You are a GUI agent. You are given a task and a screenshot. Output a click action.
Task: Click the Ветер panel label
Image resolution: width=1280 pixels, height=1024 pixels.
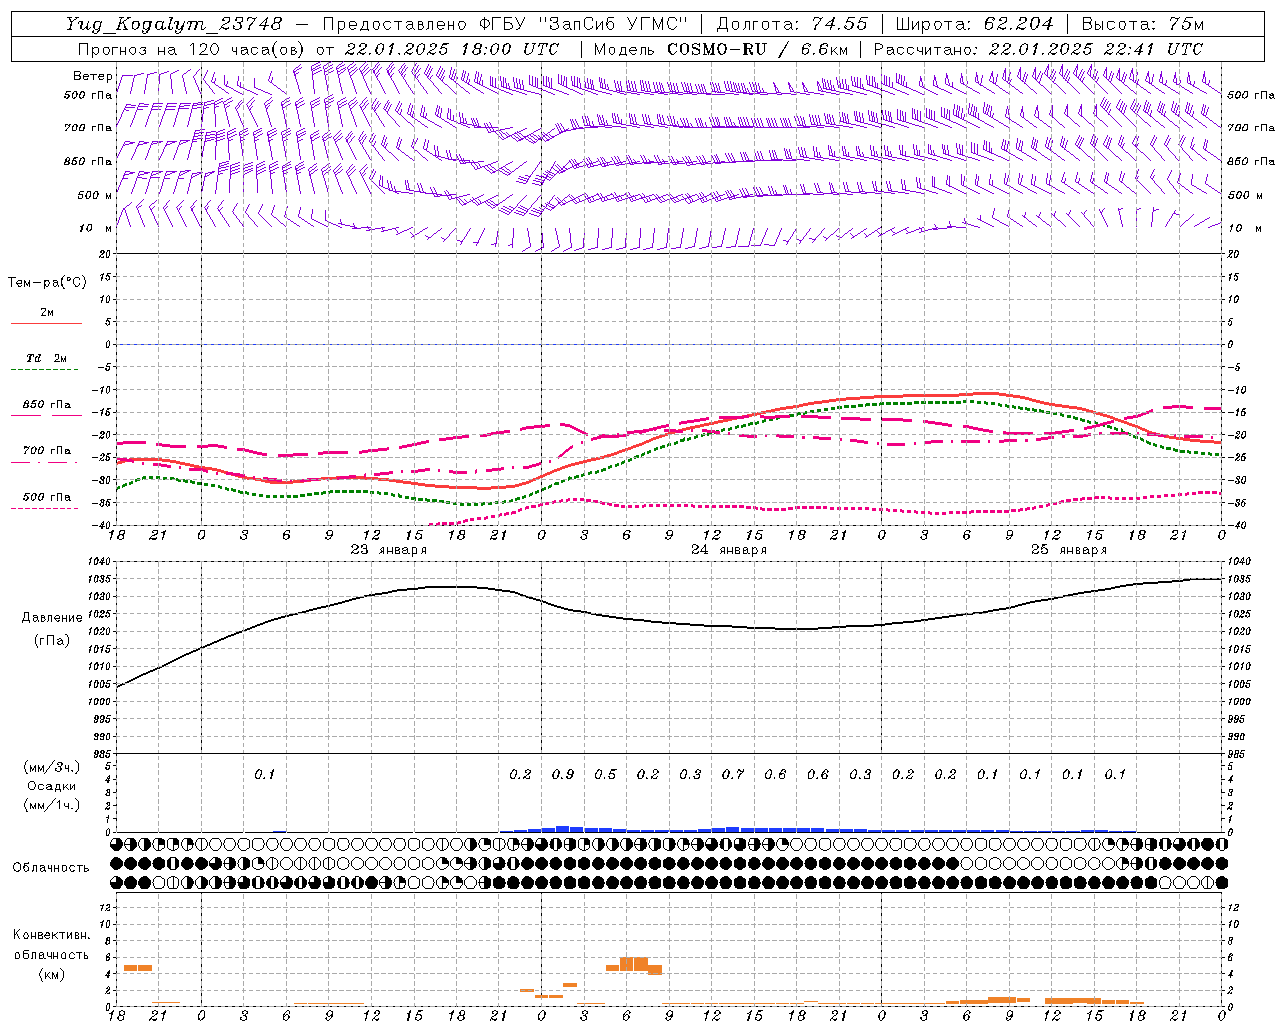pyautogui.click(x=93, y=76)
